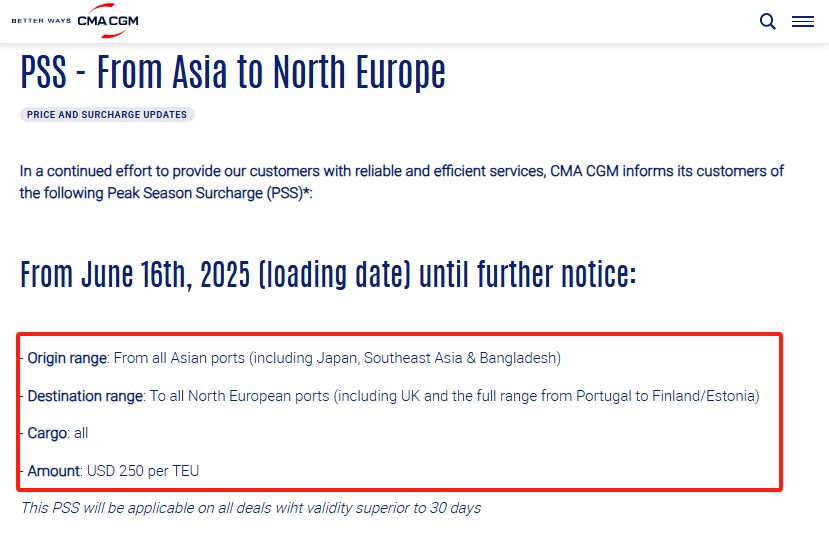Open the search magnifier icon

click(767, 21)
